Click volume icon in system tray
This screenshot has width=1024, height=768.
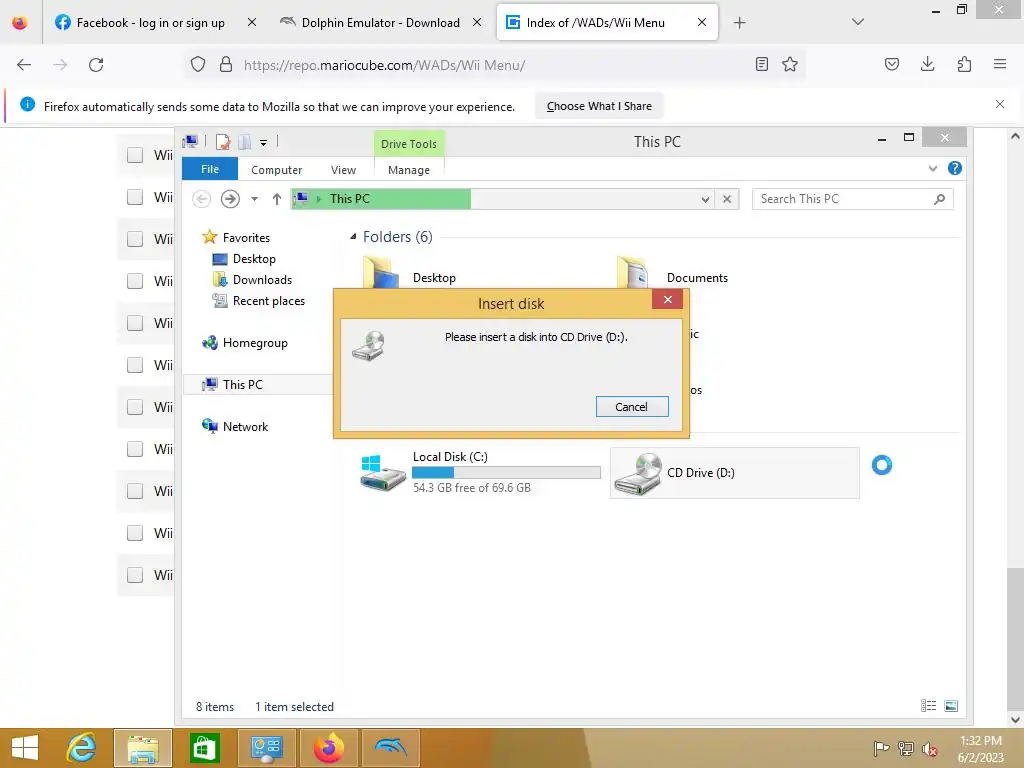929,748
